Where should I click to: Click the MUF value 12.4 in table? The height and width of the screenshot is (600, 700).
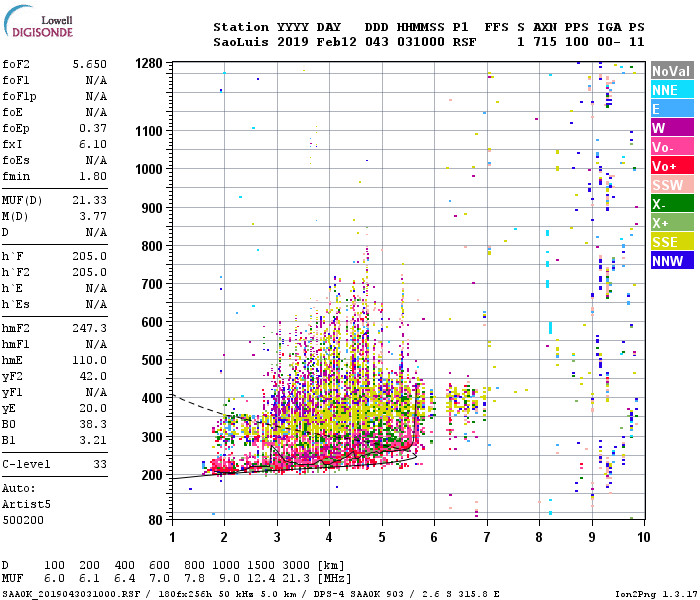click(261, 579)
